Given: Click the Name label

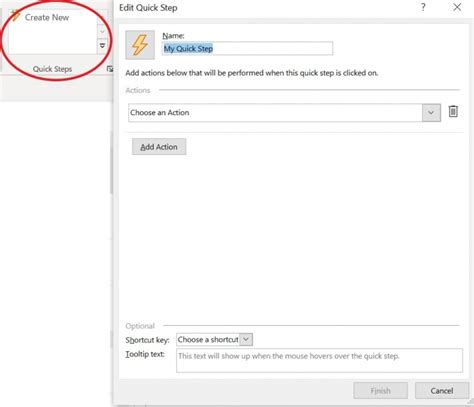Looking at the screenshot, I should pos(173,36).
